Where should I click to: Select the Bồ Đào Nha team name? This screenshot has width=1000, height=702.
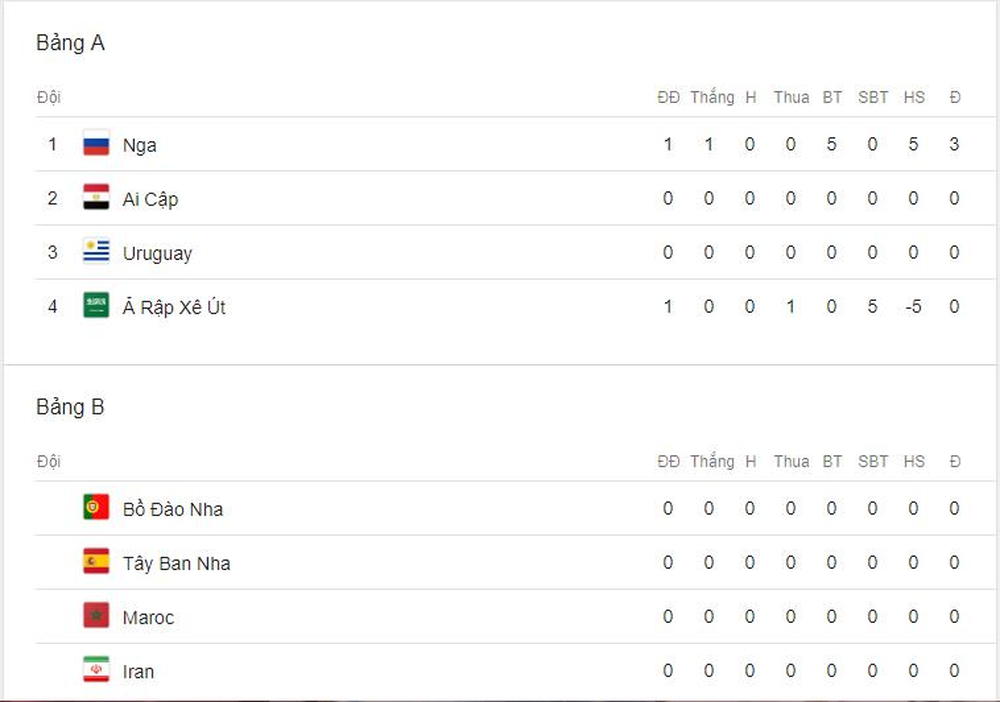pyautogui.click(x=173, y=509)
